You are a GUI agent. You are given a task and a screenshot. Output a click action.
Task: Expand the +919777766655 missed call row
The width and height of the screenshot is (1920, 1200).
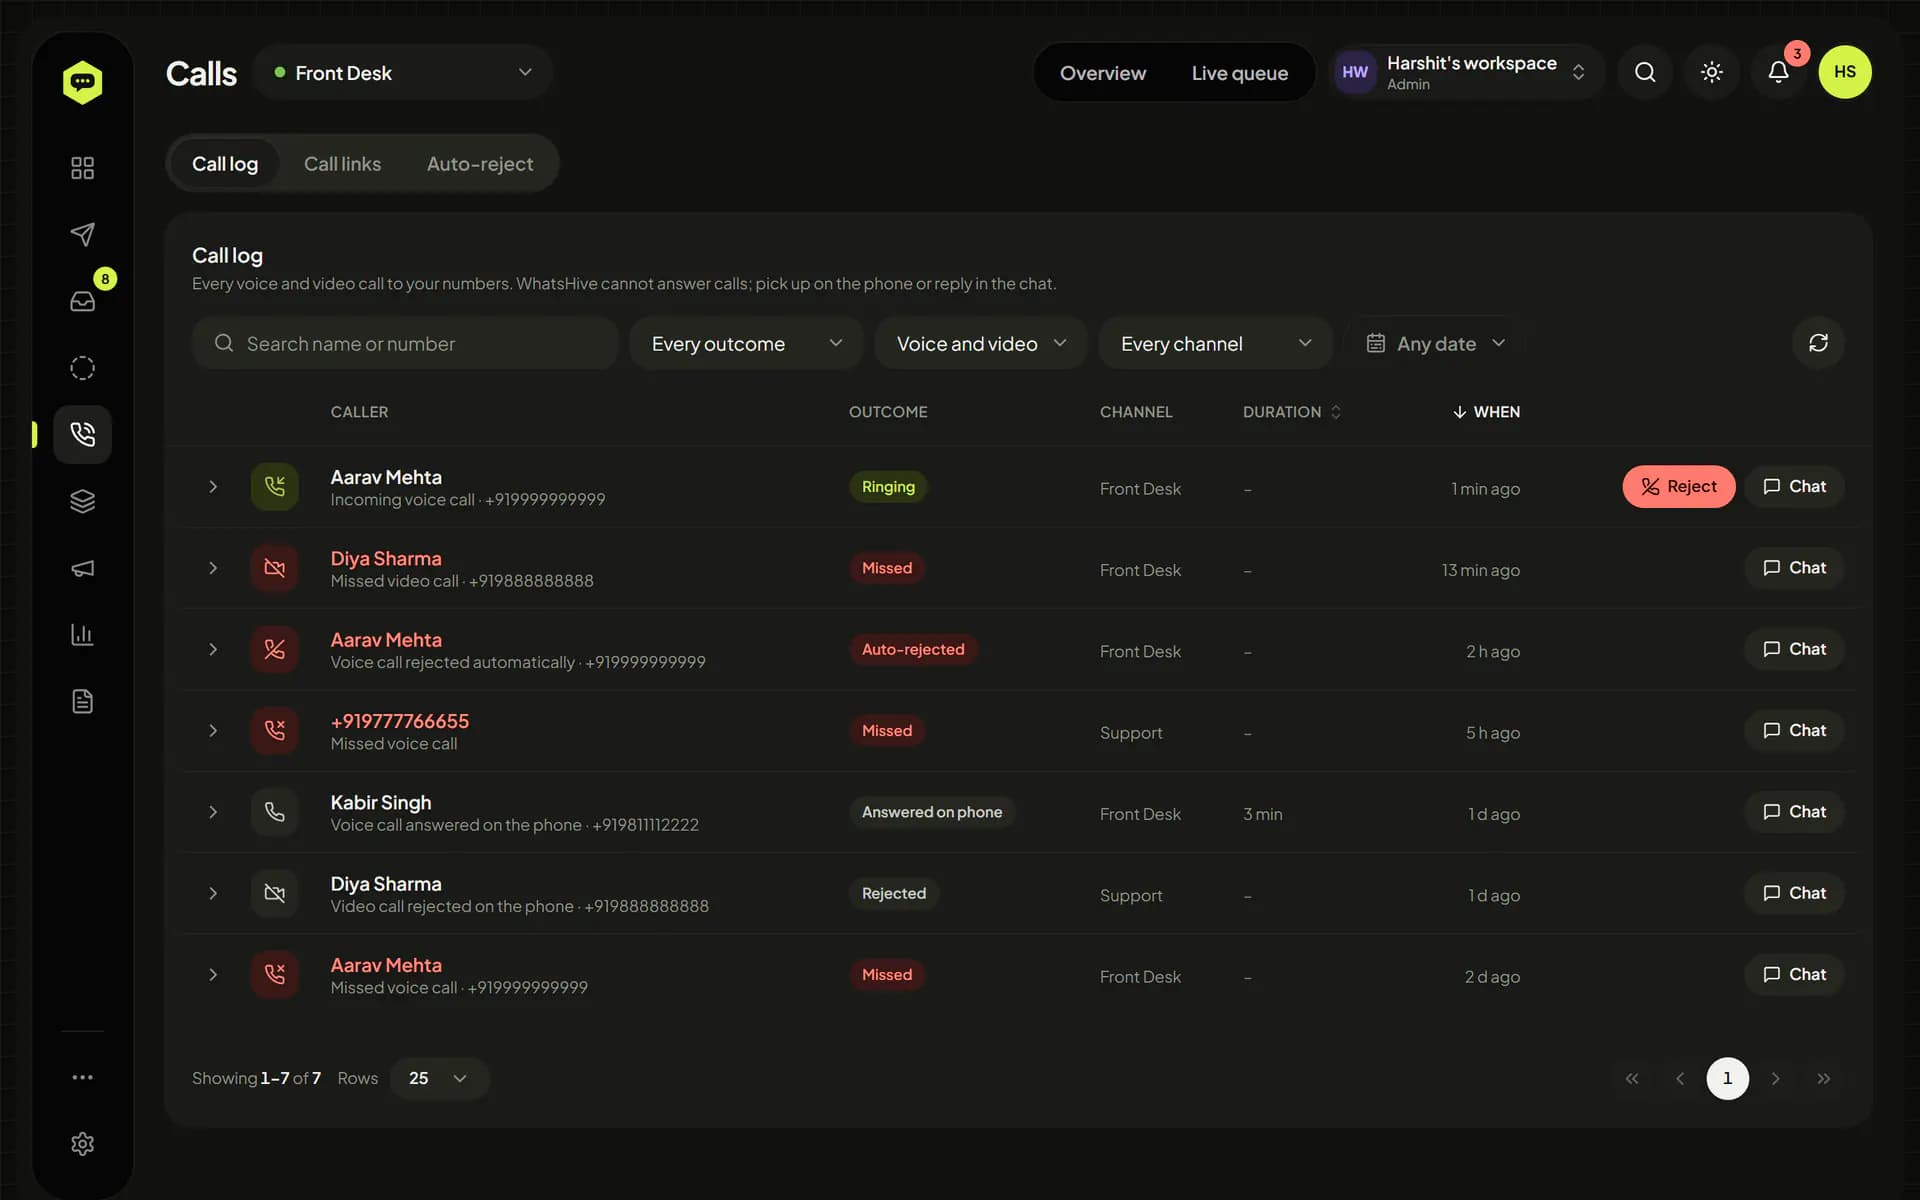tap(213, 731)
